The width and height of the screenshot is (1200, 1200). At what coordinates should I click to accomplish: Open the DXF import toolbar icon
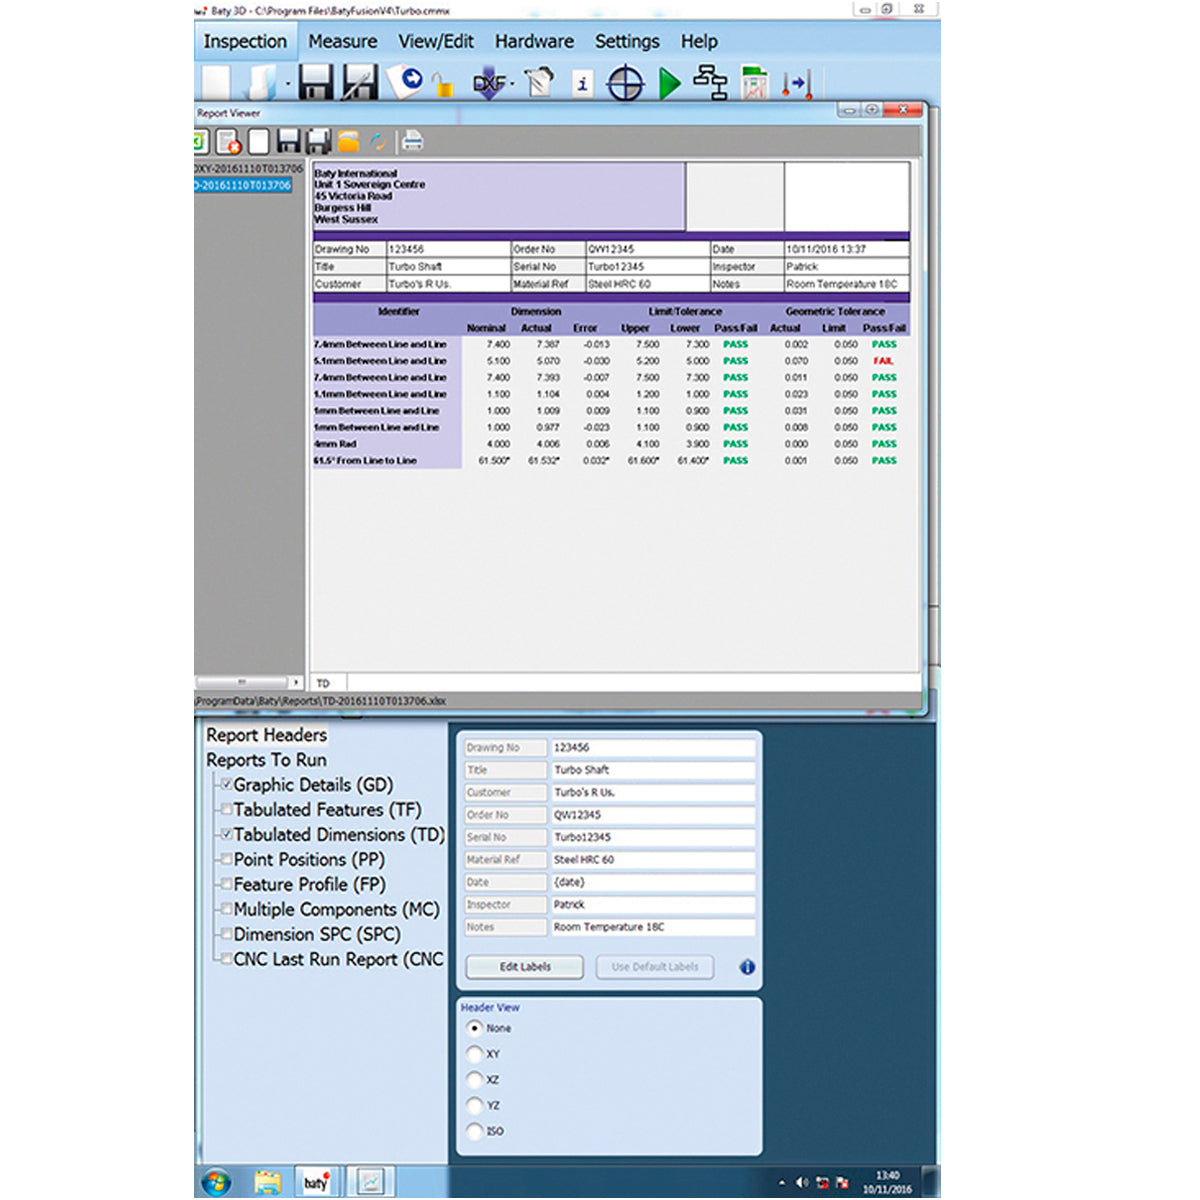pos(489,83)
